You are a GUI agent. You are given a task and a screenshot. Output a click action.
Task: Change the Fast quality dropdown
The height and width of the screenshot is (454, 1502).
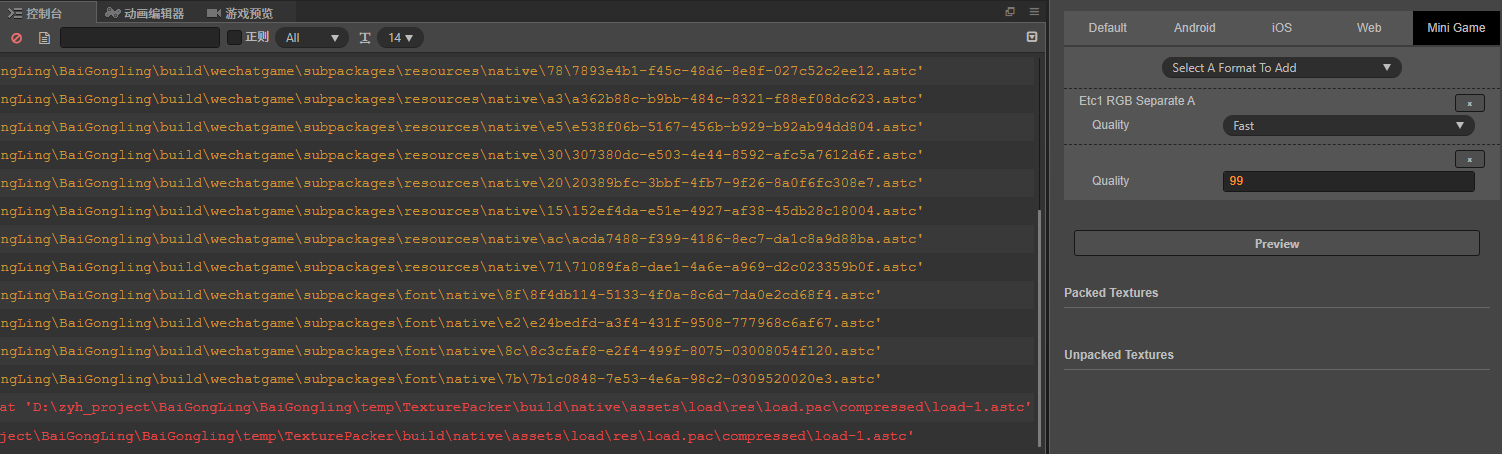pyautogui.click(x=1348, y=126)
